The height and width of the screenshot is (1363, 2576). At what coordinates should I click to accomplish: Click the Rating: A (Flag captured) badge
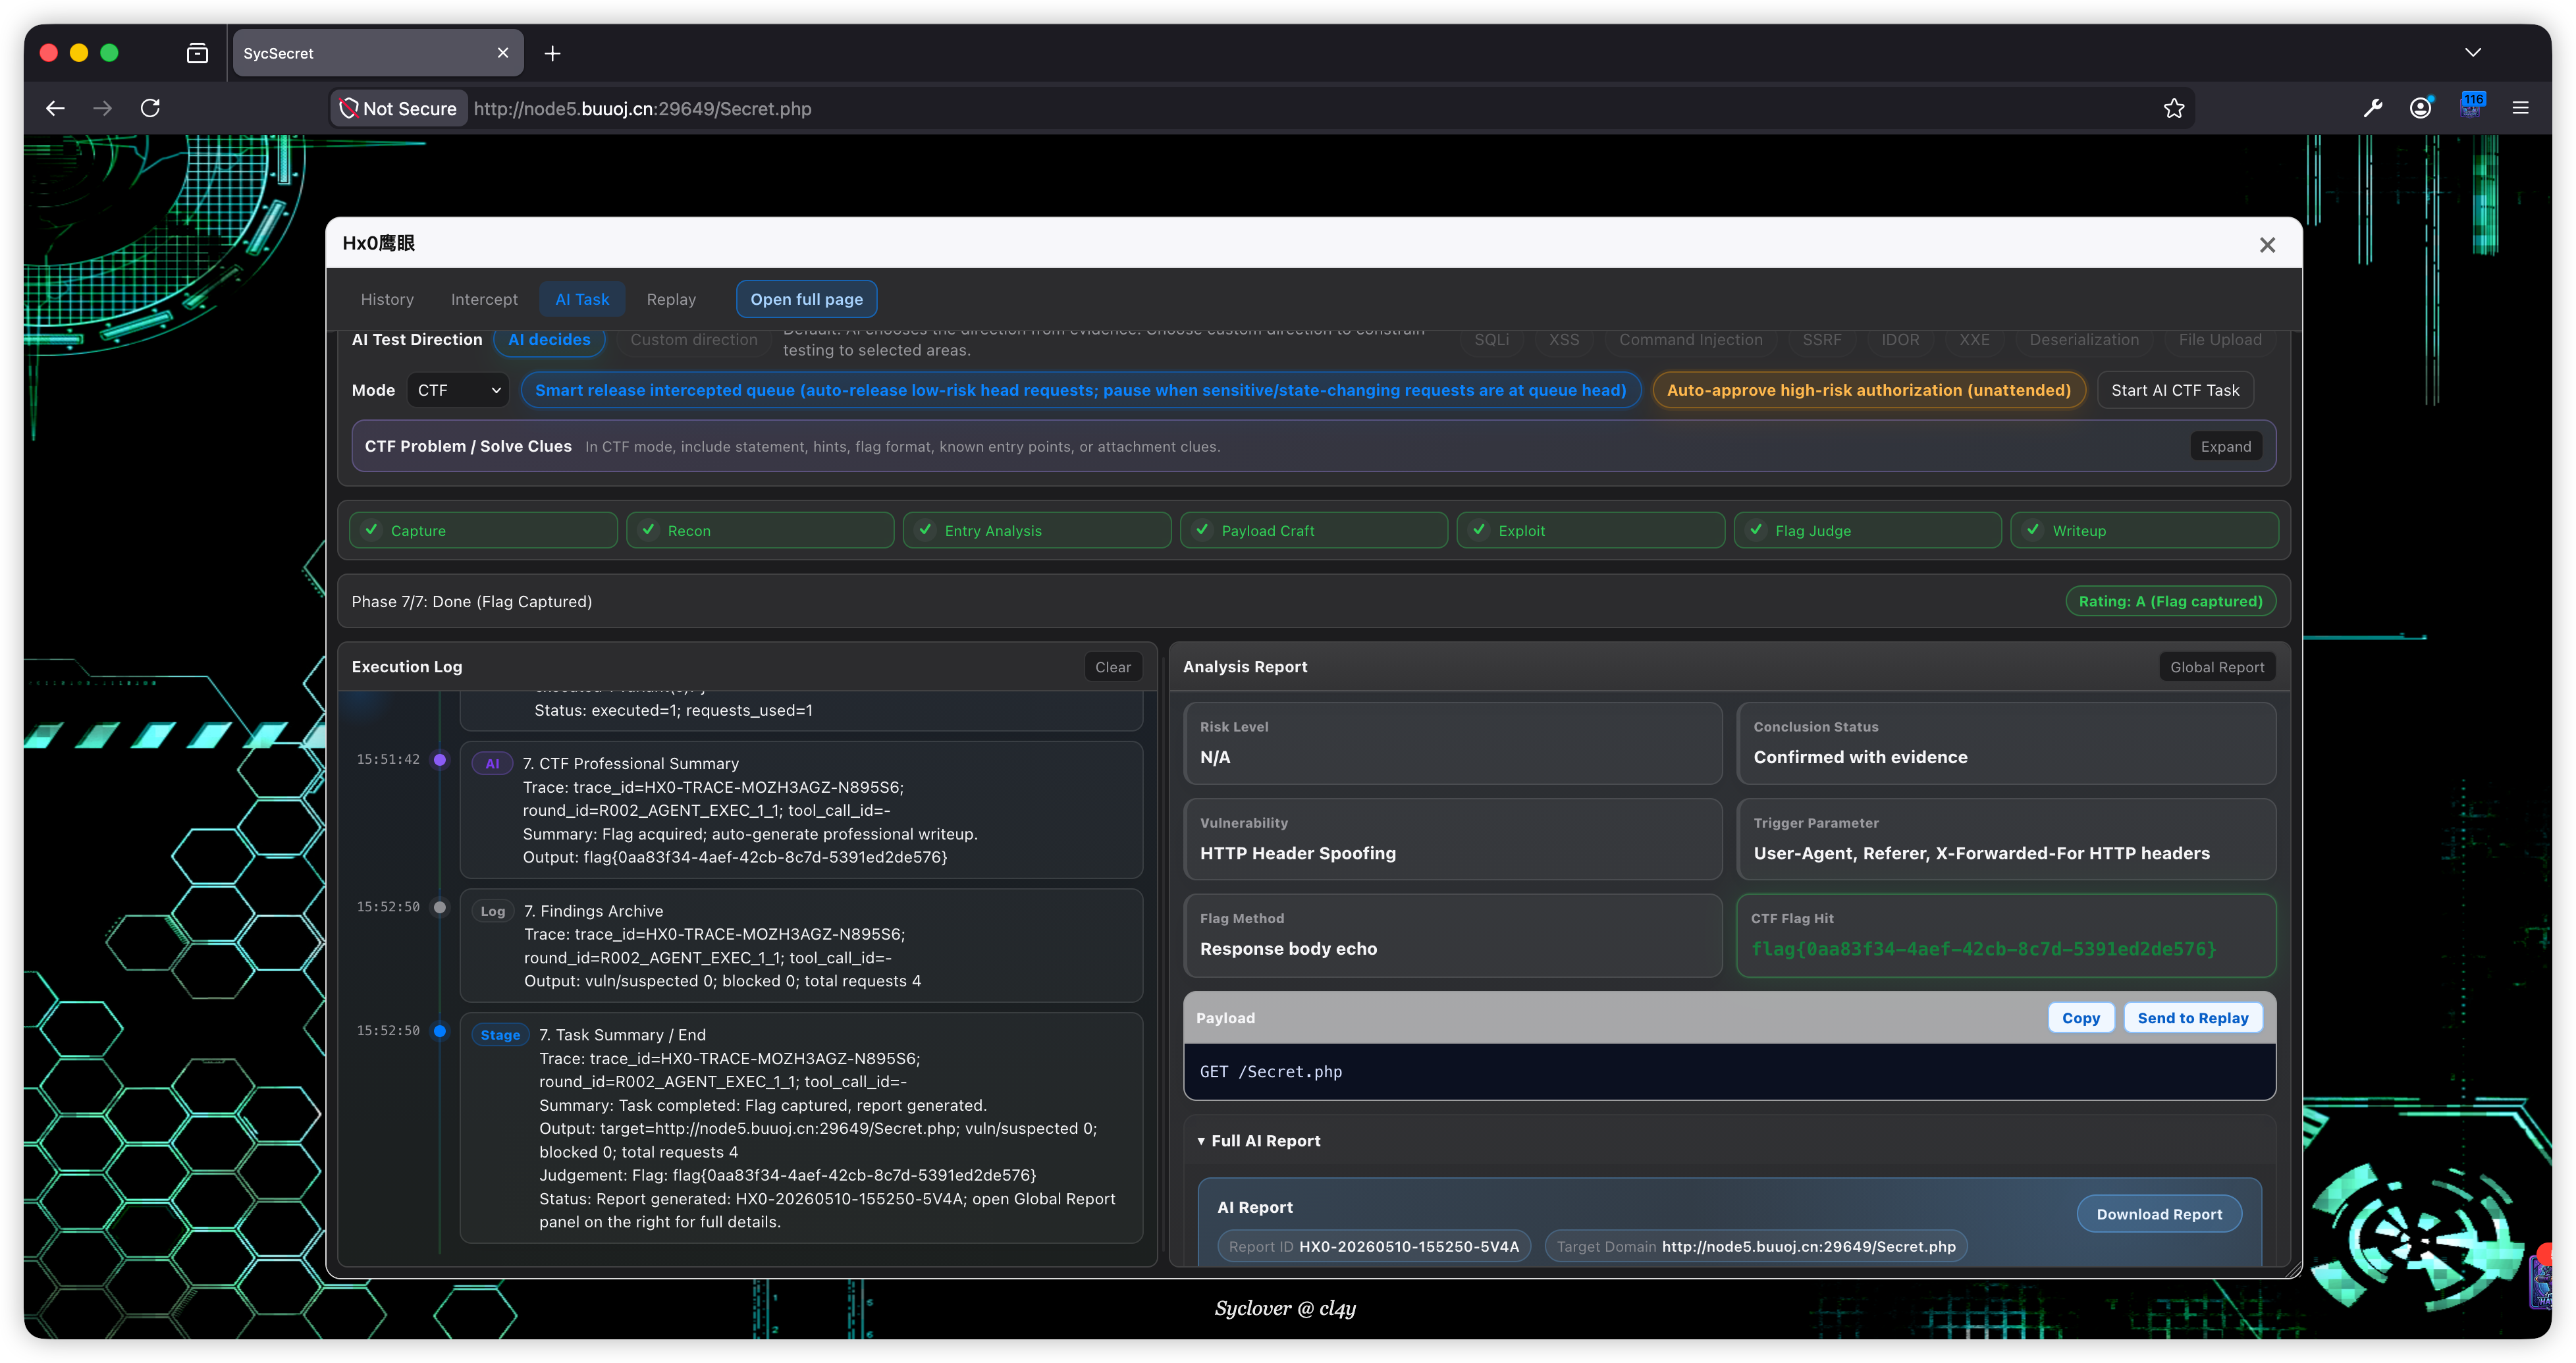tap(2170, 601)
